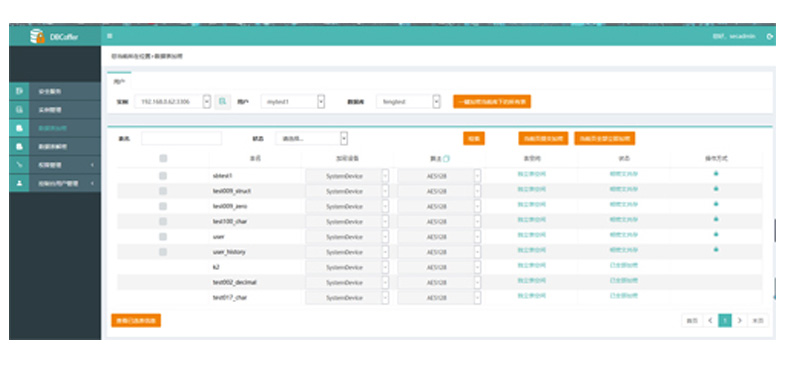Click the table name test100_char

[230, 221]
